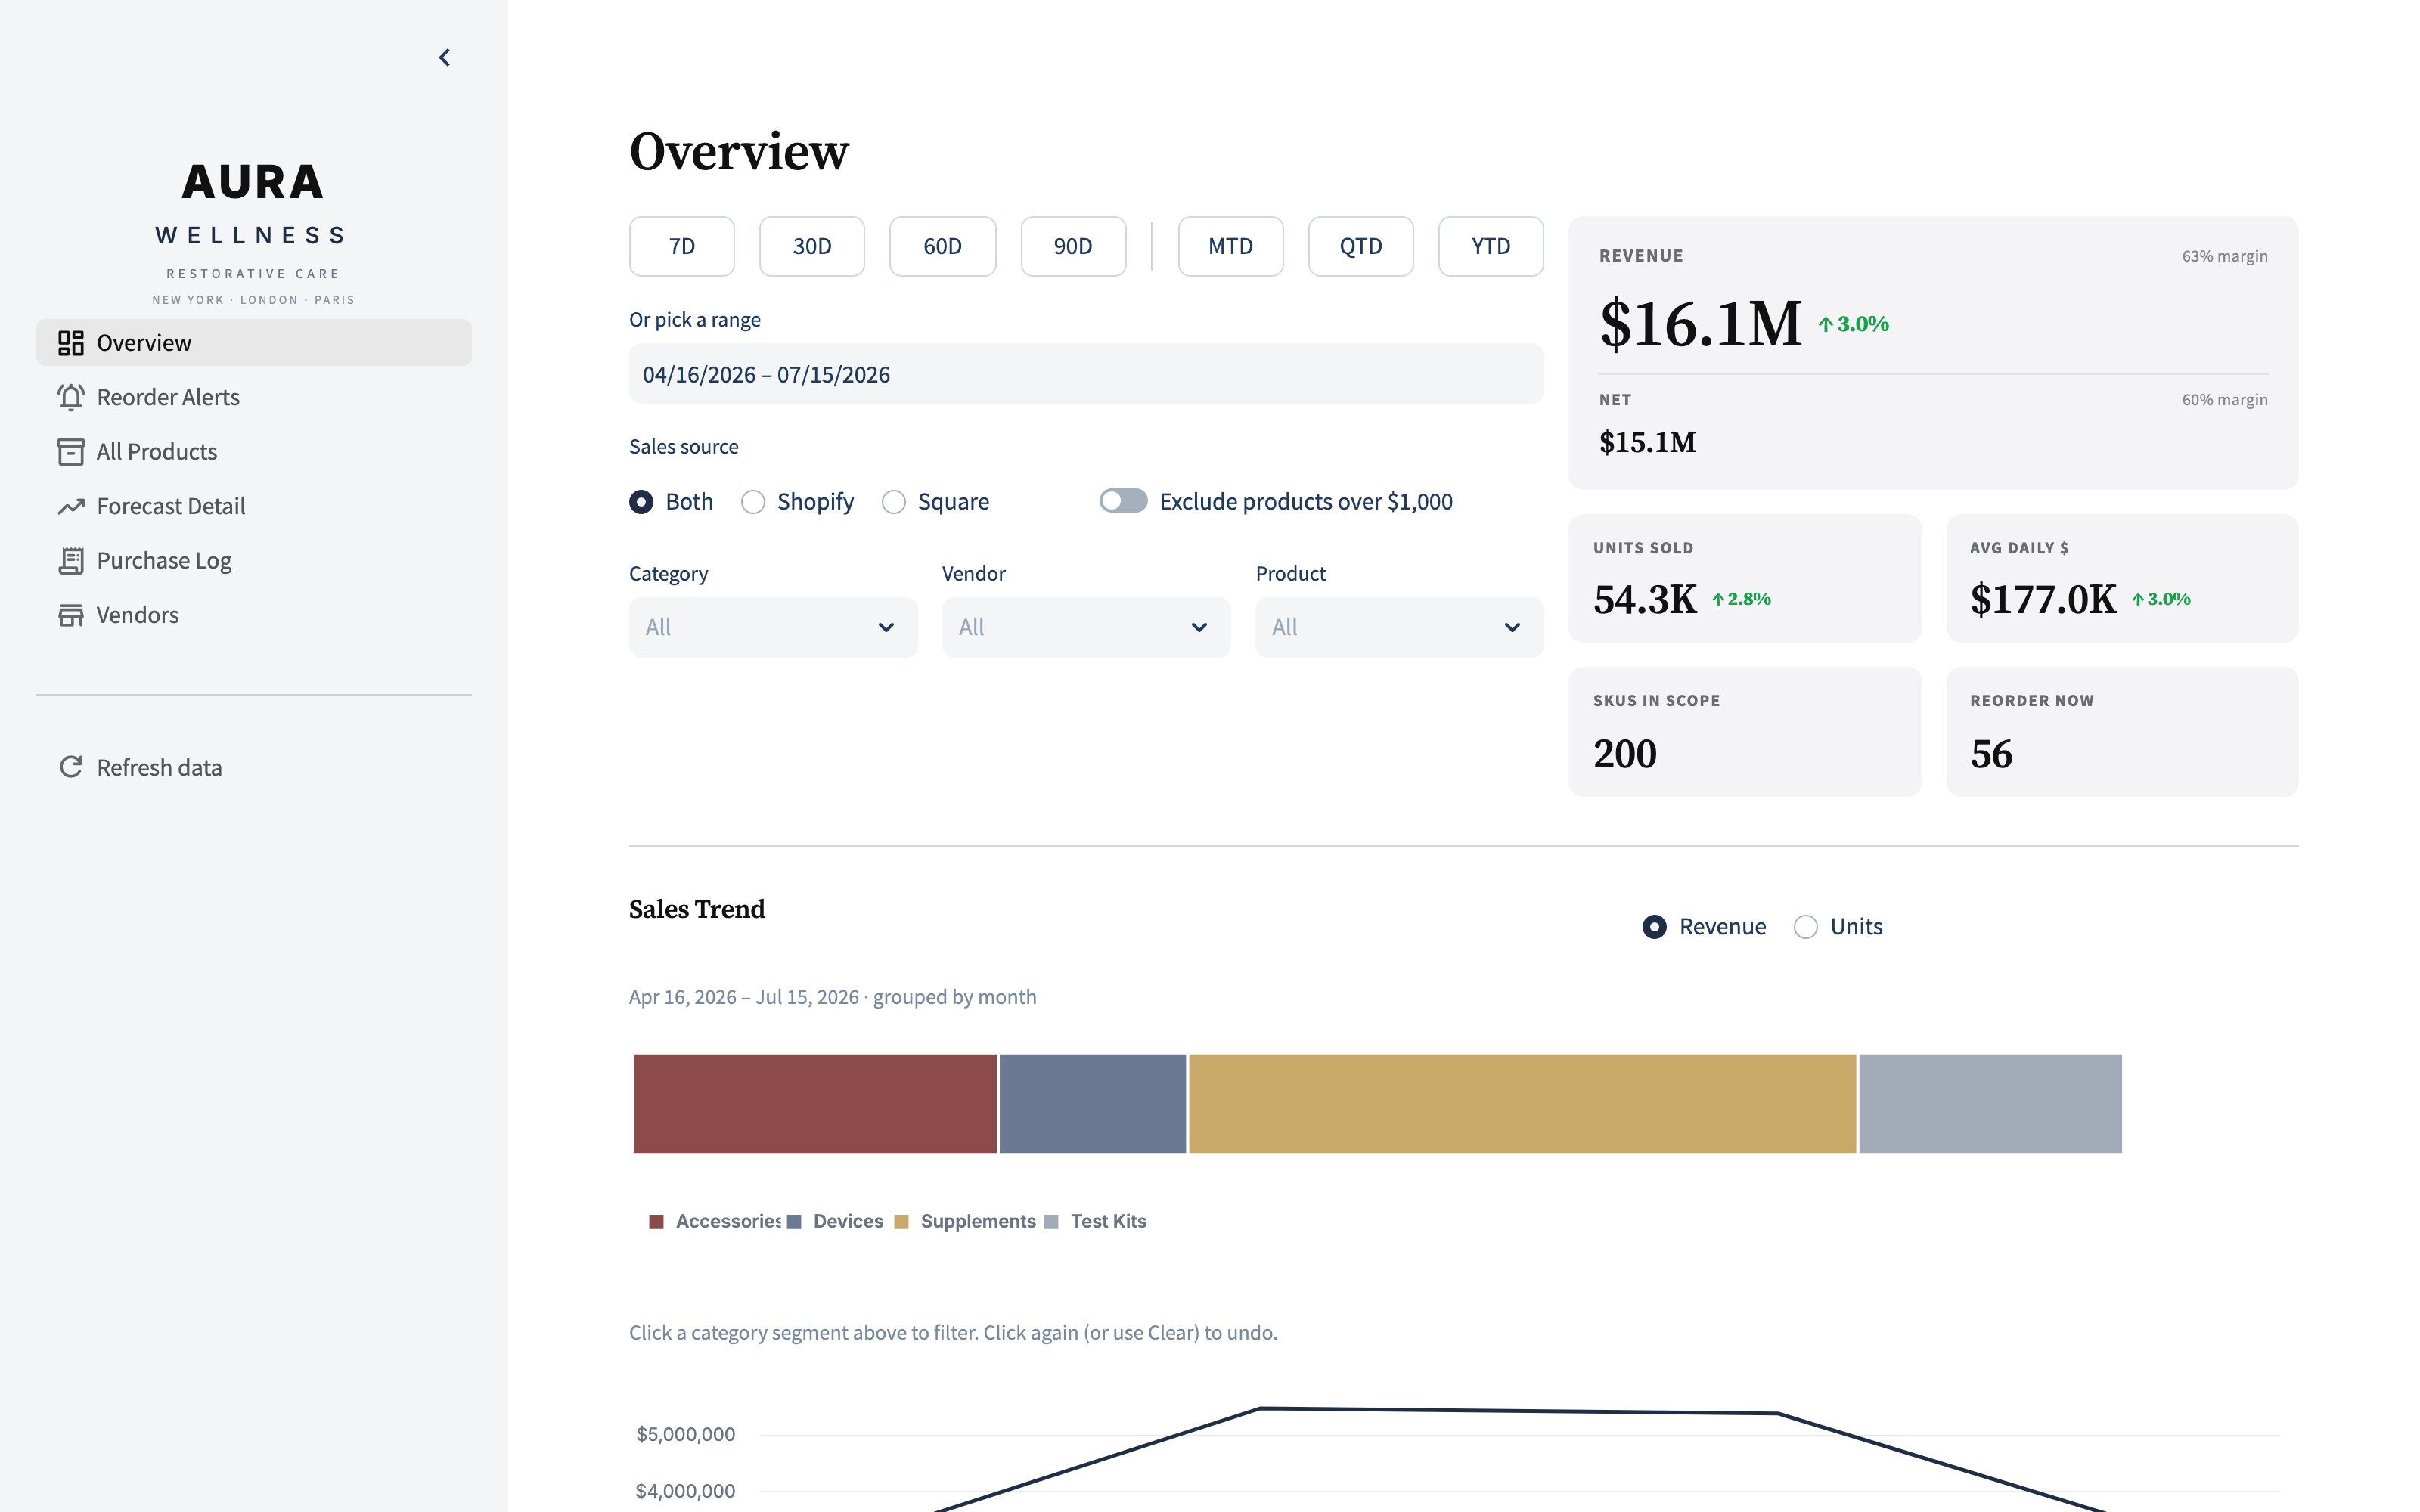Click the 60% margin label

point(2224,400)
